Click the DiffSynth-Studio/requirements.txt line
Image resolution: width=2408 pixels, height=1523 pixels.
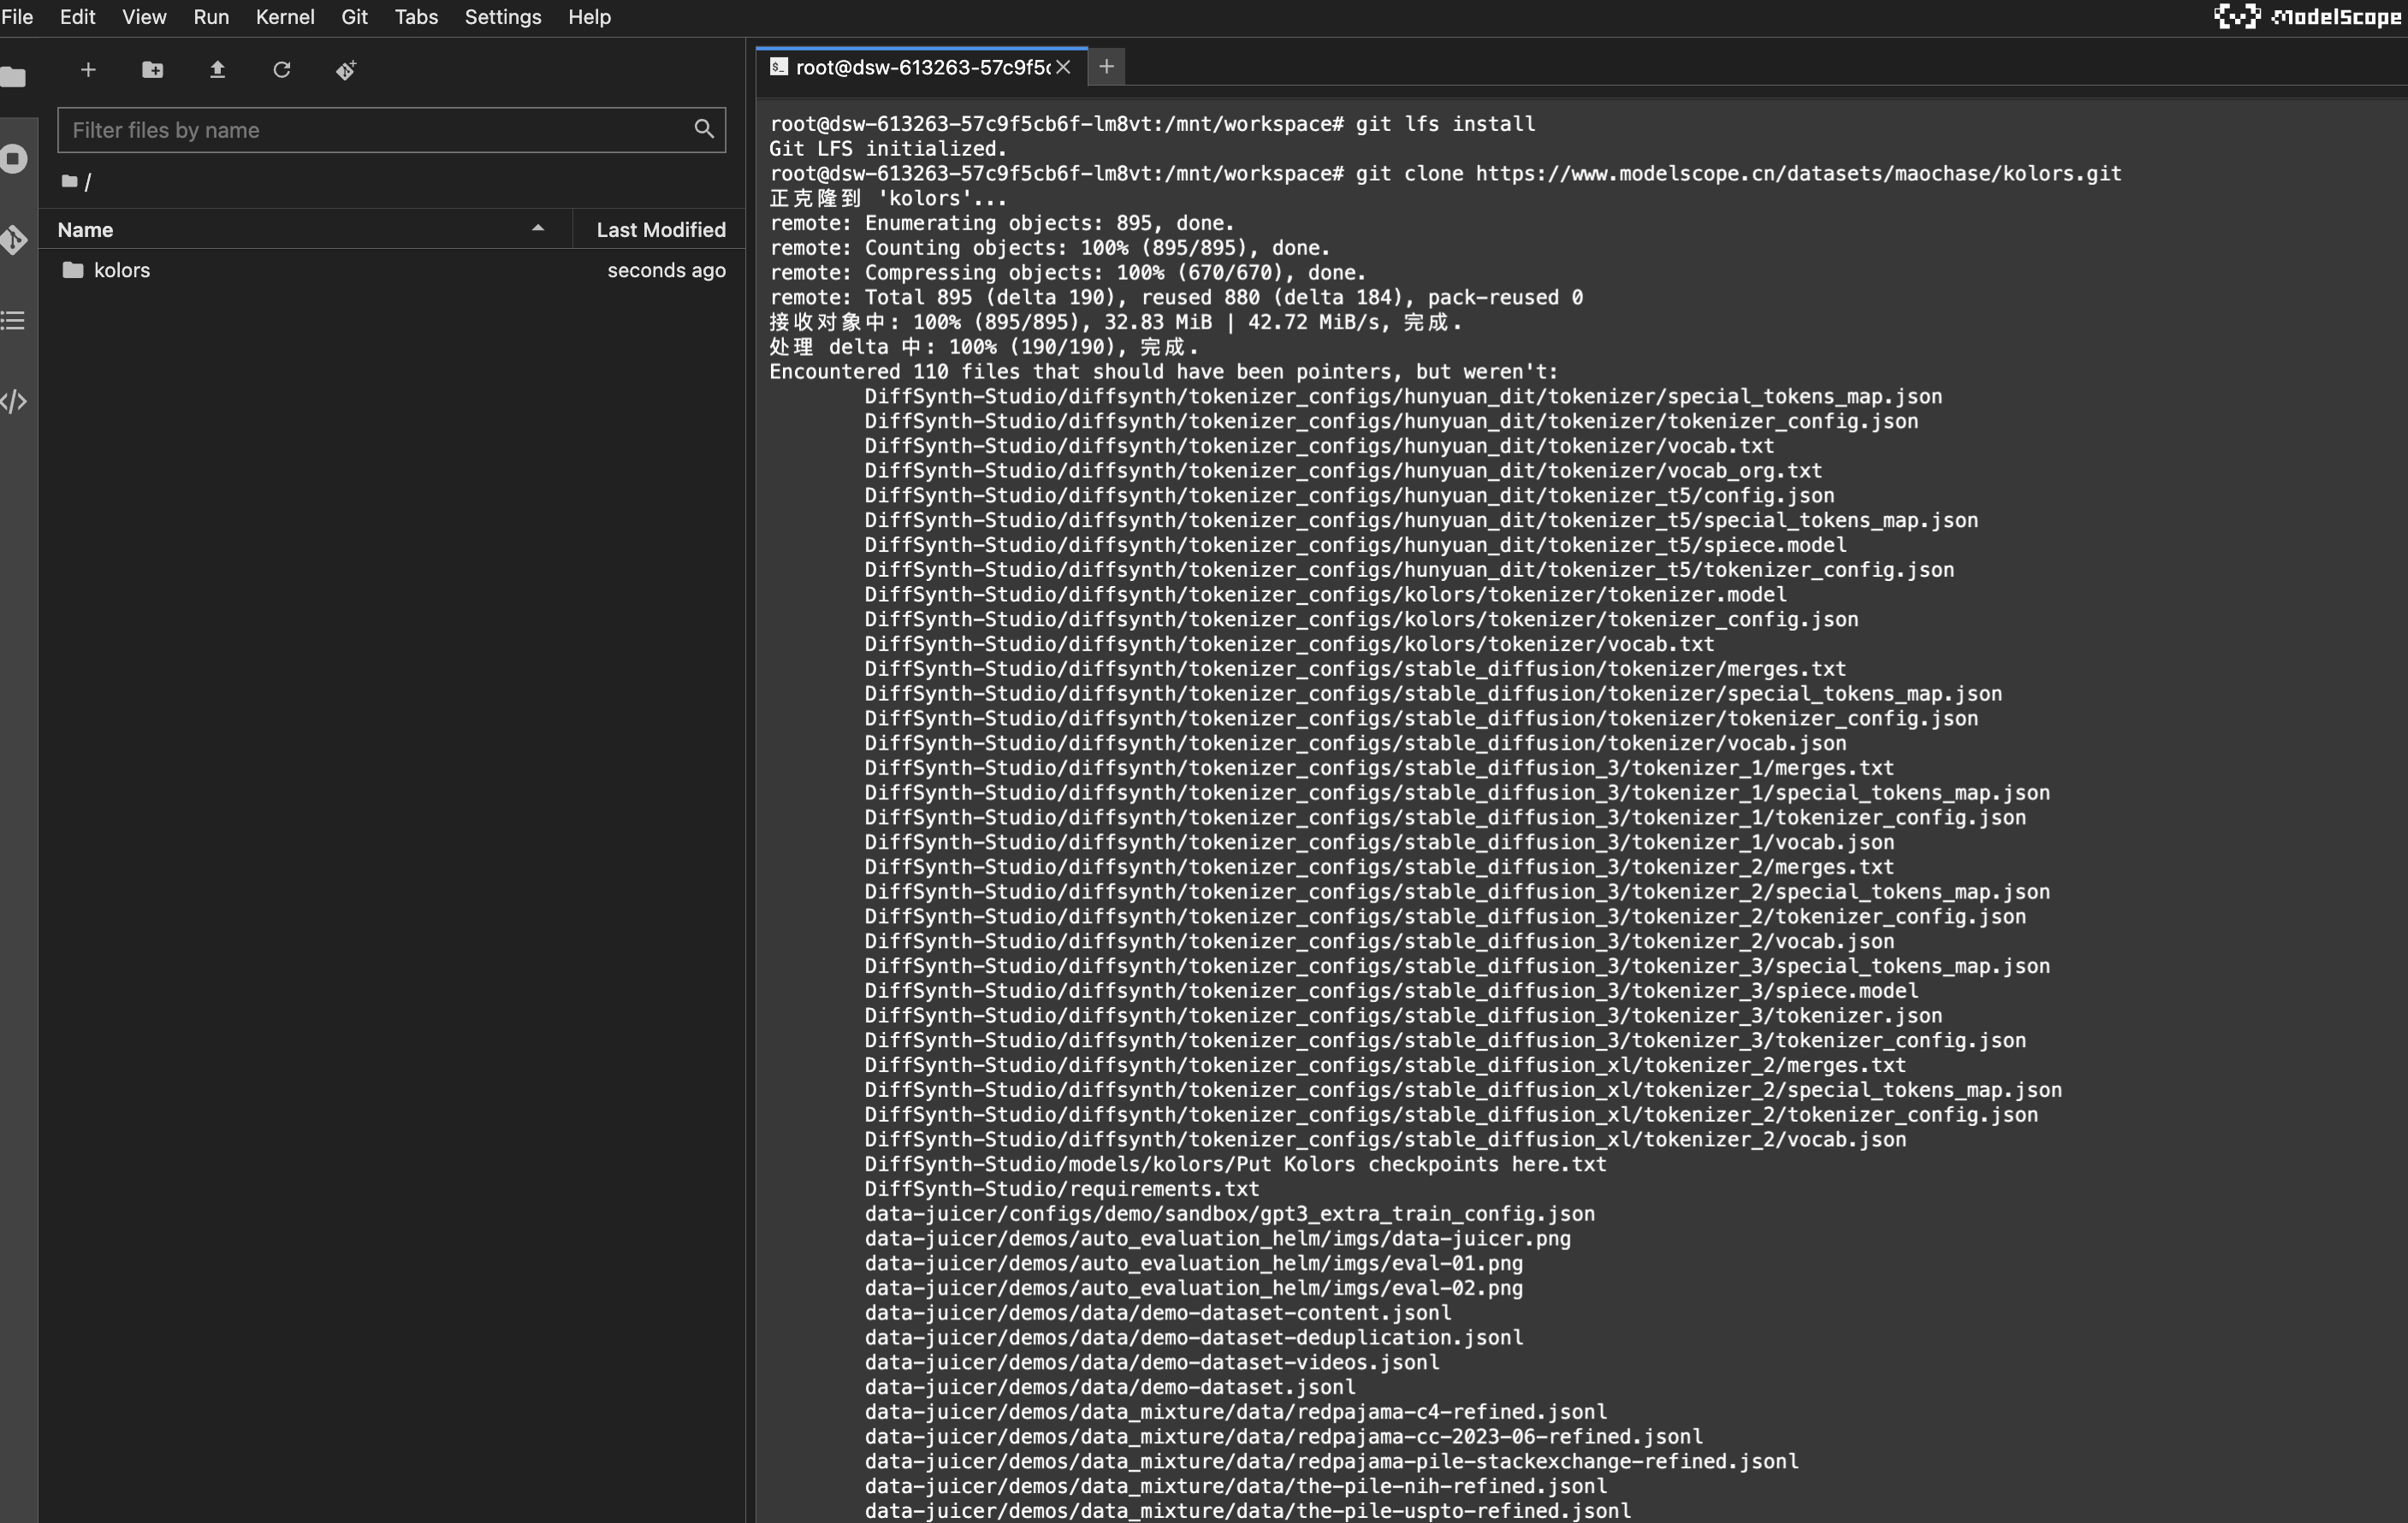pyautogui.click(x=1062, y=1189)
